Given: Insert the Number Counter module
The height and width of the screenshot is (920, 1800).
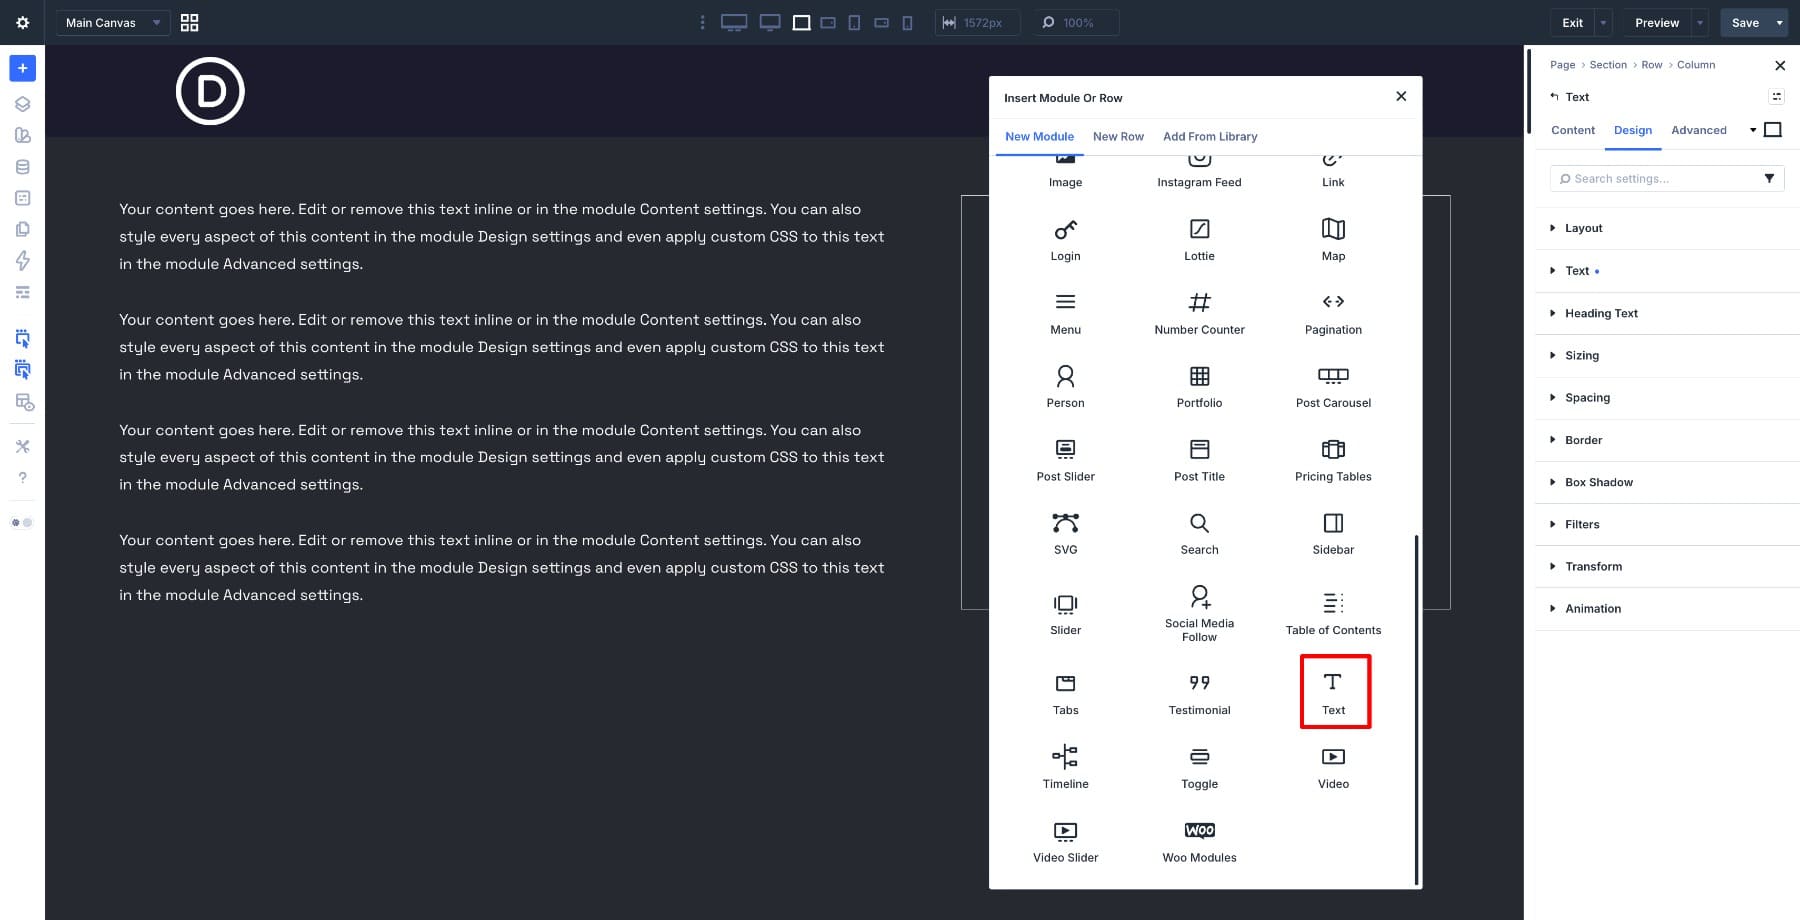Looking at the screenshot, I should point(1199,313).
